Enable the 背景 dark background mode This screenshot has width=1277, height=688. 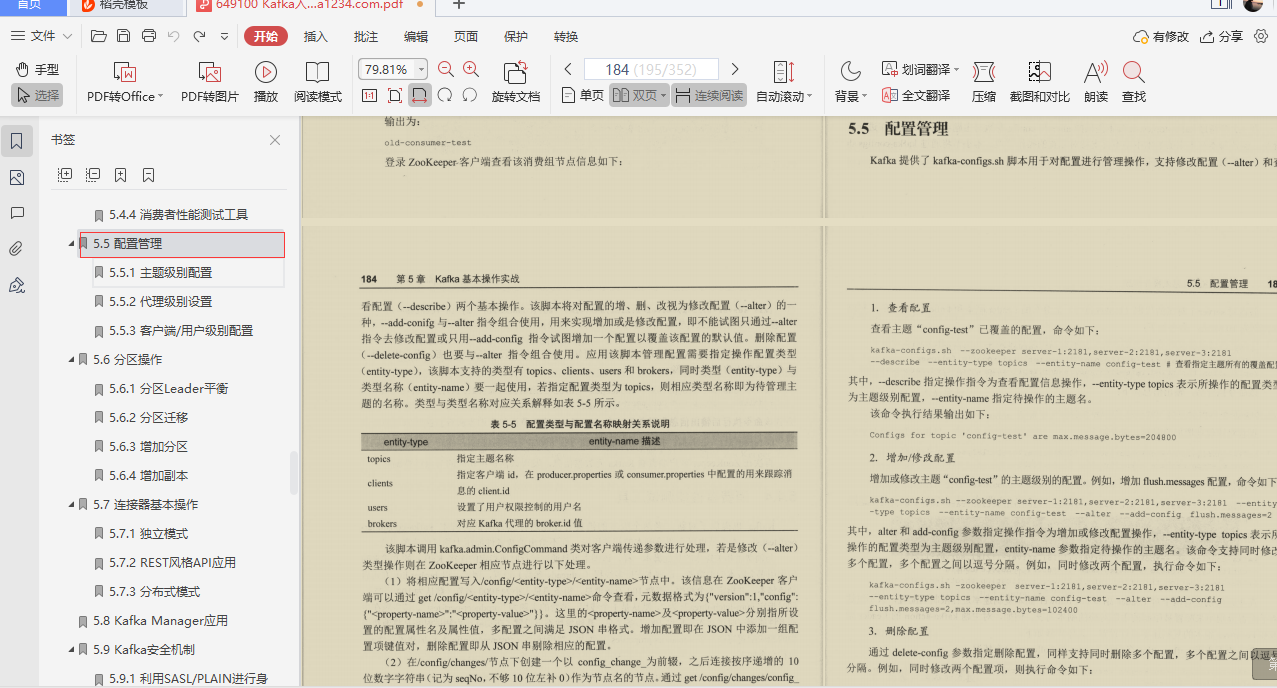pos(849,80)
